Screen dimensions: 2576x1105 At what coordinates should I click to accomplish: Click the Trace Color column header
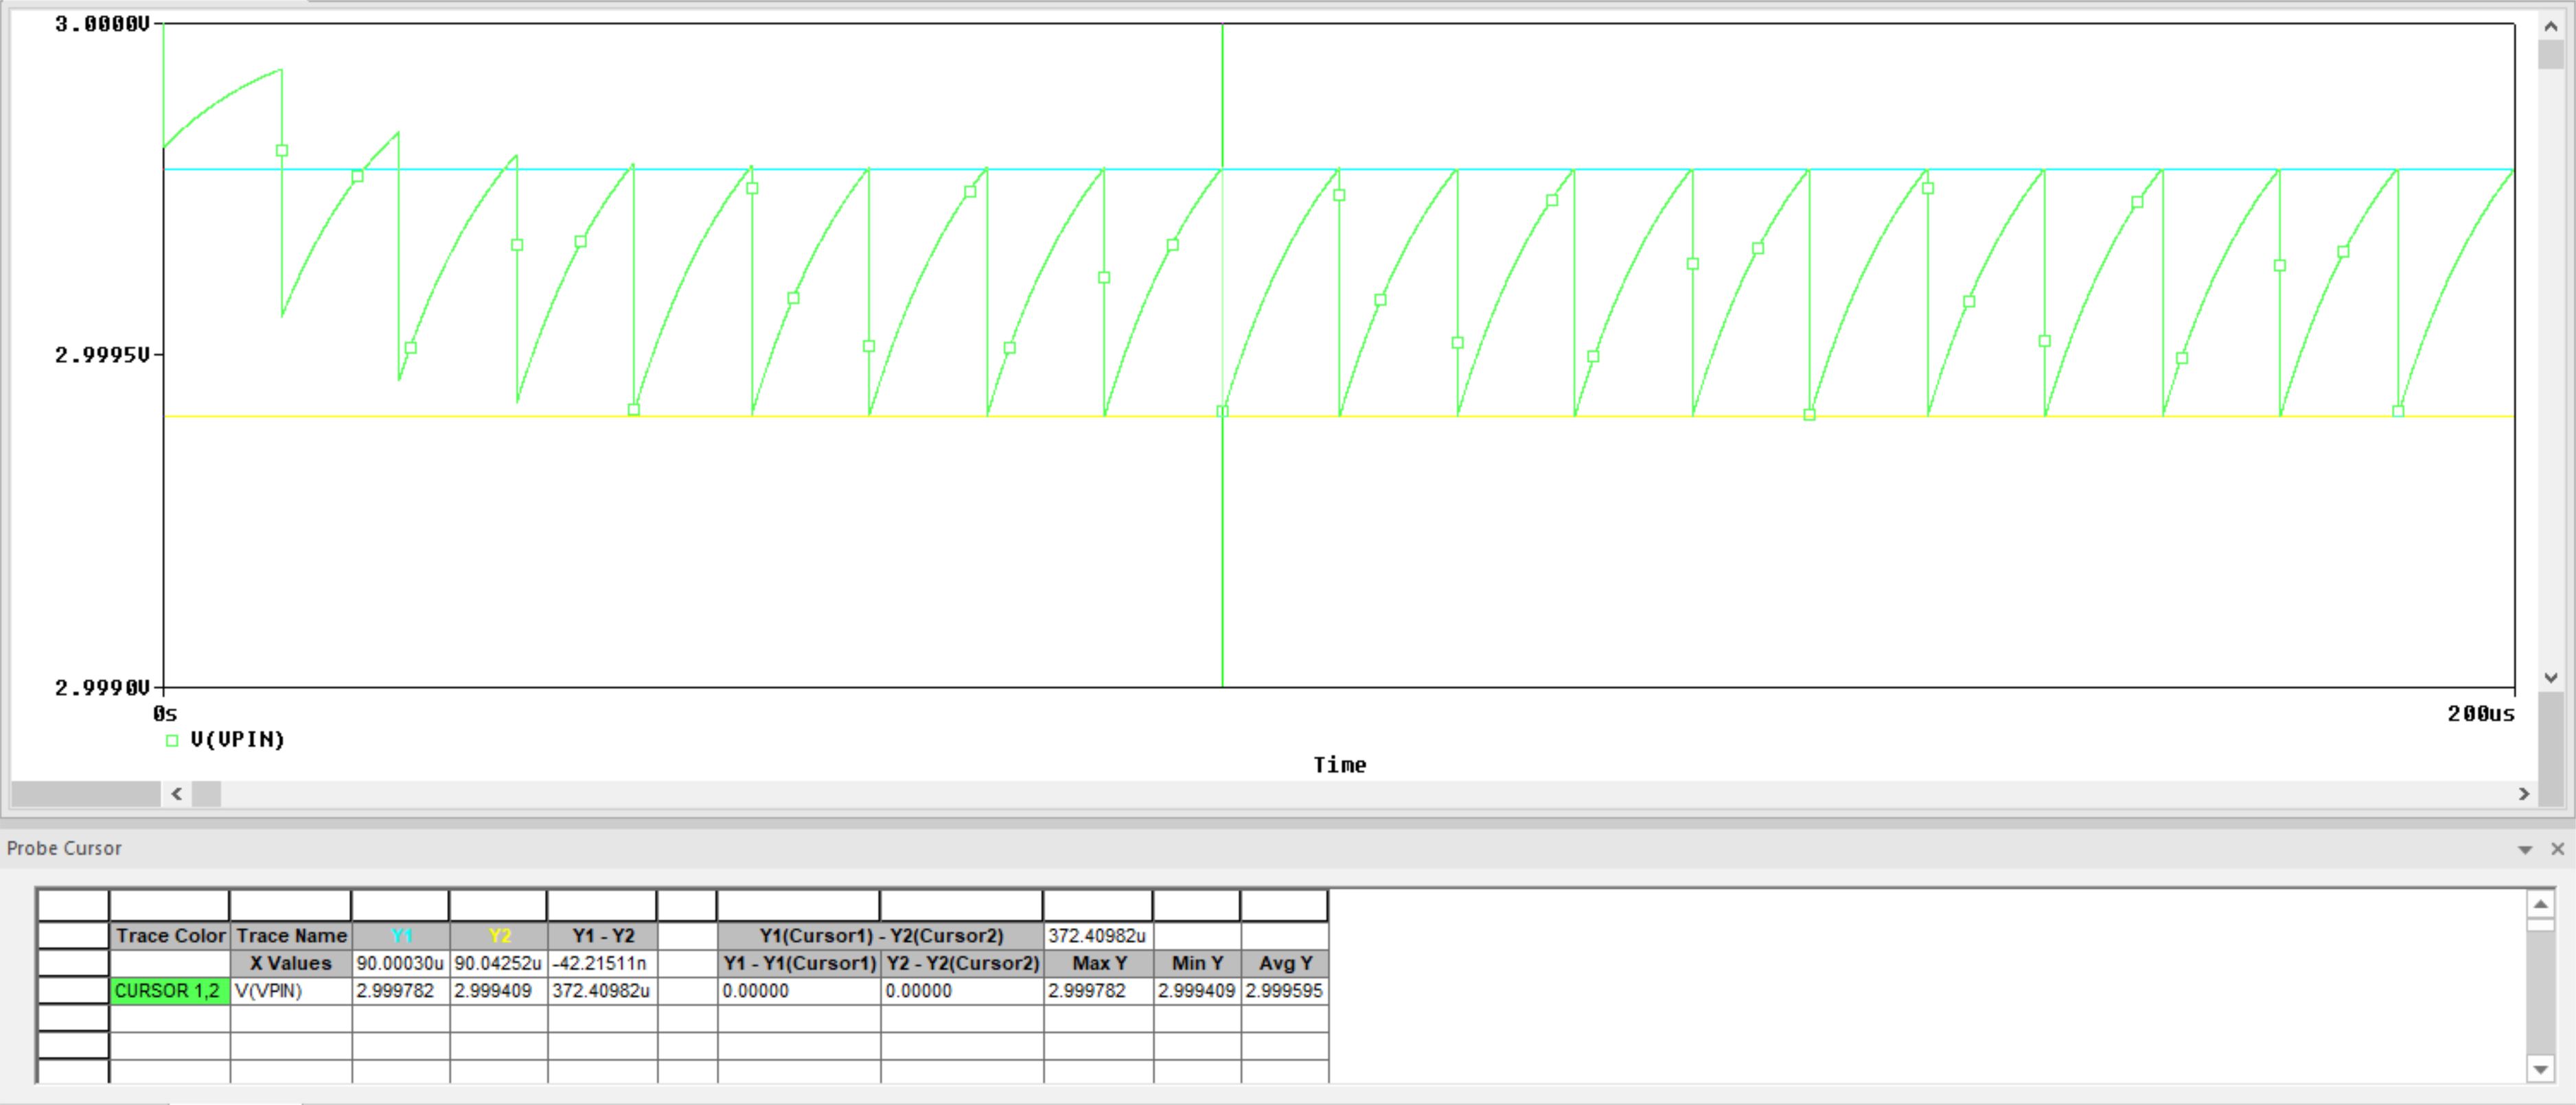(169, 936)
